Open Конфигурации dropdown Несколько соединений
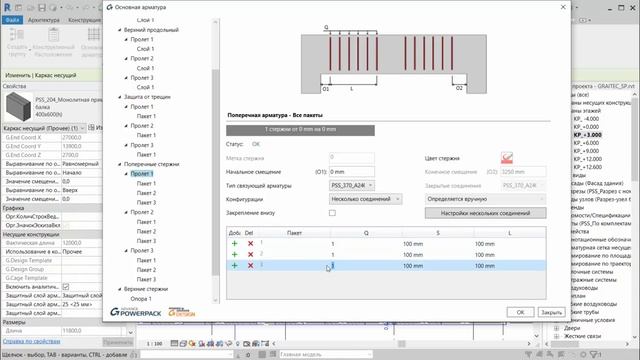 point(365,199)
